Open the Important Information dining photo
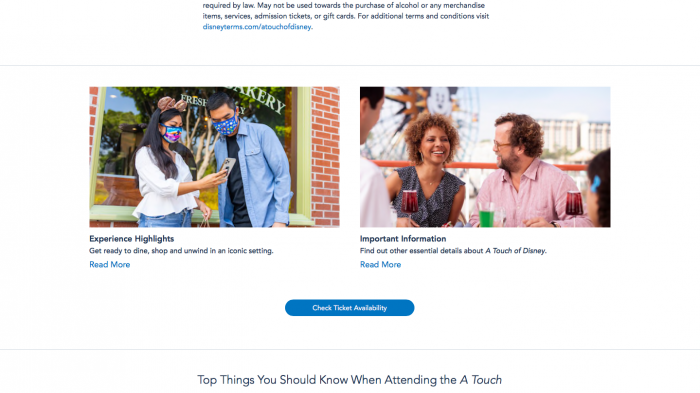Image resolution: width=700 pixels, height=393 pixels. click(485, 157)
